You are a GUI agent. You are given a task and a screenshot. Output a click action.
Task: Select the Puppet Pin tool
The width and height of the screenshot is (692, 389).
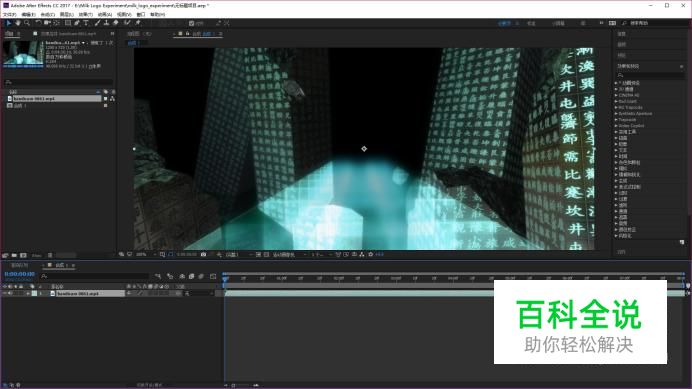[x=138, y=23]
